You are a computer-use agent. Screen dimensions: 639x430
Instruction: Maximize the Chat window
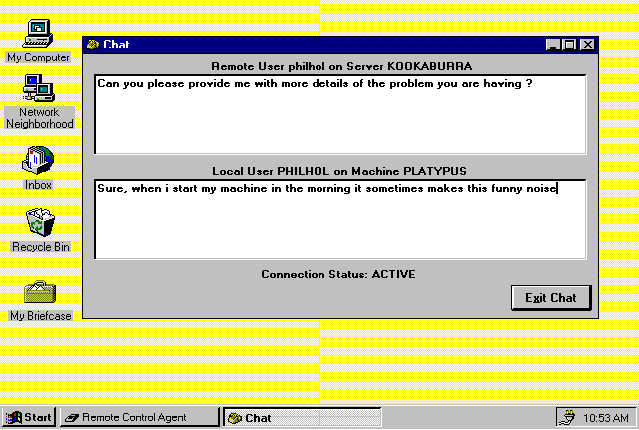pyautogui.click(x=569, y=45)
